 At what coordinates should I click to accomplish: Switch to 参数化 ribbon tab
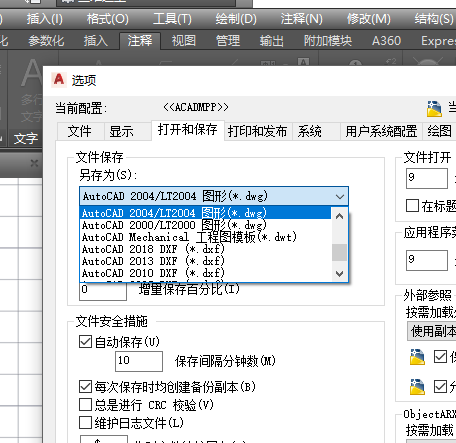[46, 41]
